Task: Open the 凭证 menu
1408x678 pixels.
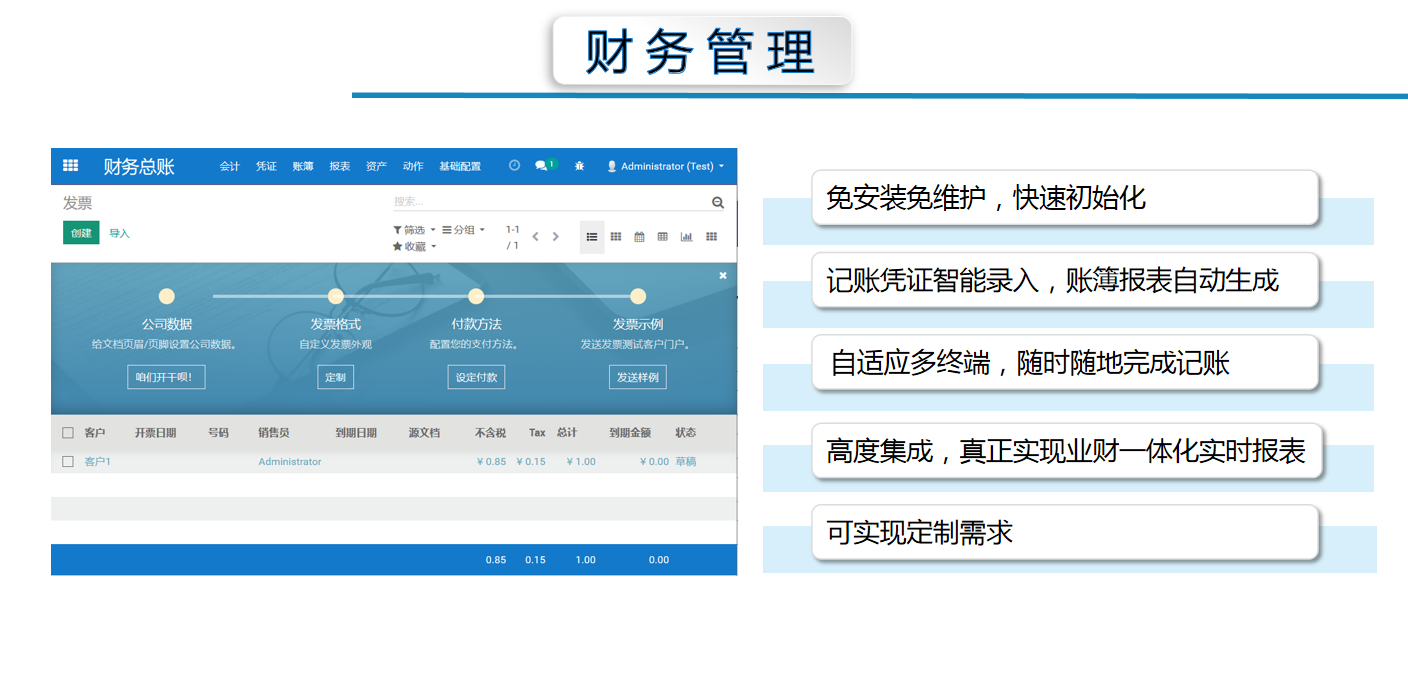Action: coord(266,166)
